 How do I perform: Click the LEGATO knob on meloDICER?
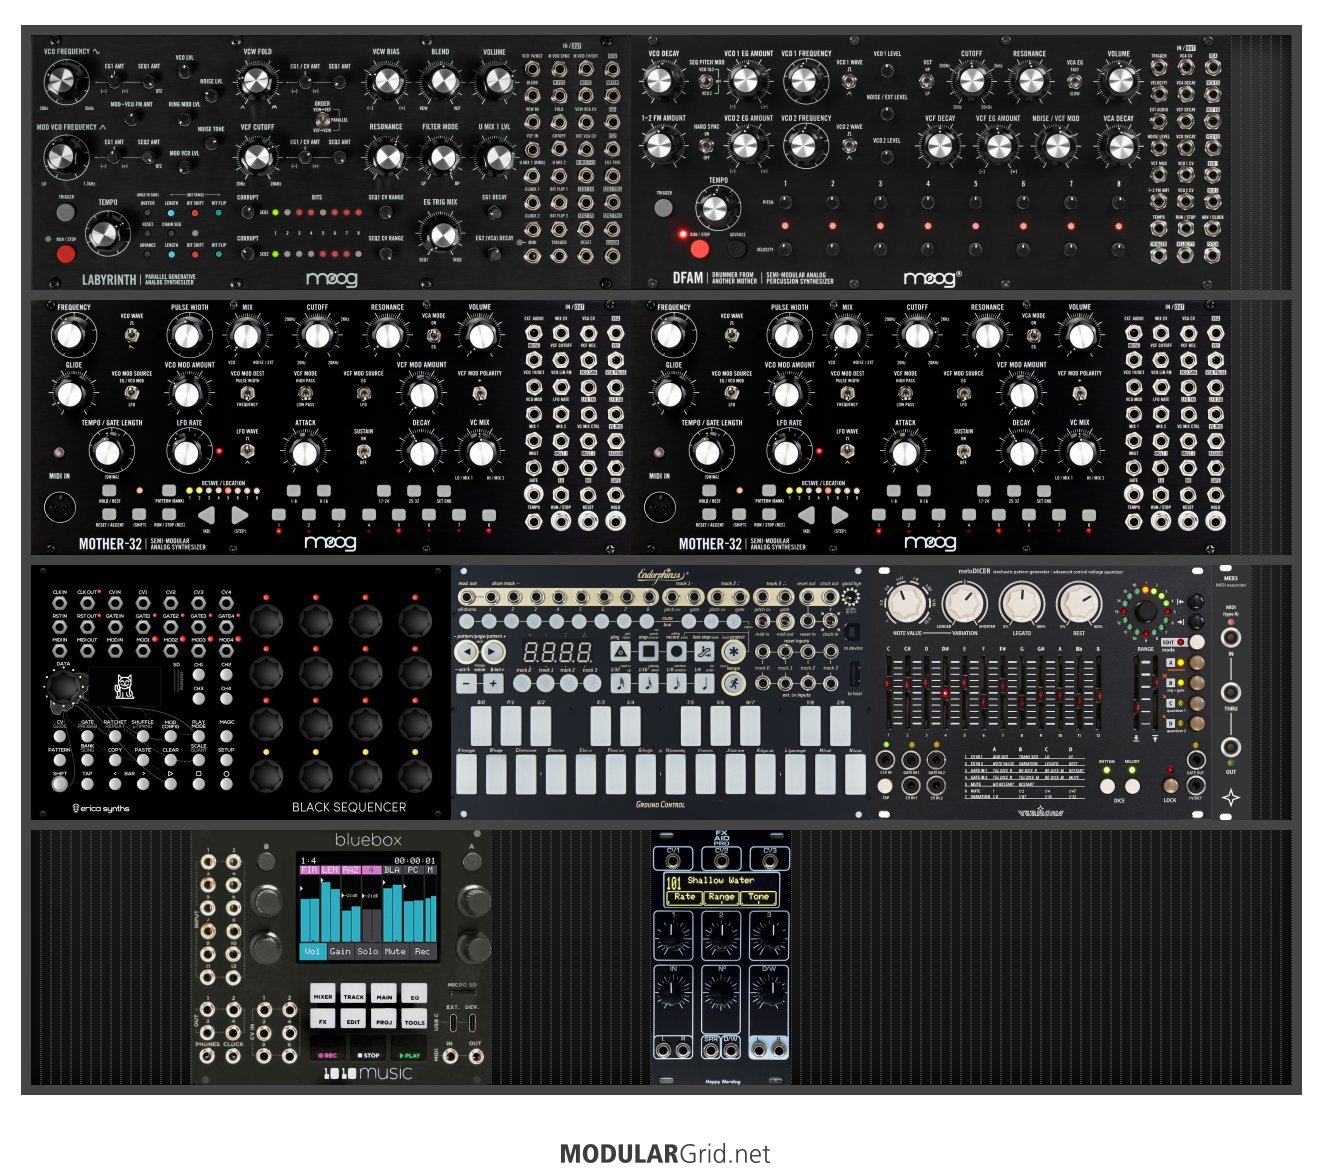(1021, 604)
